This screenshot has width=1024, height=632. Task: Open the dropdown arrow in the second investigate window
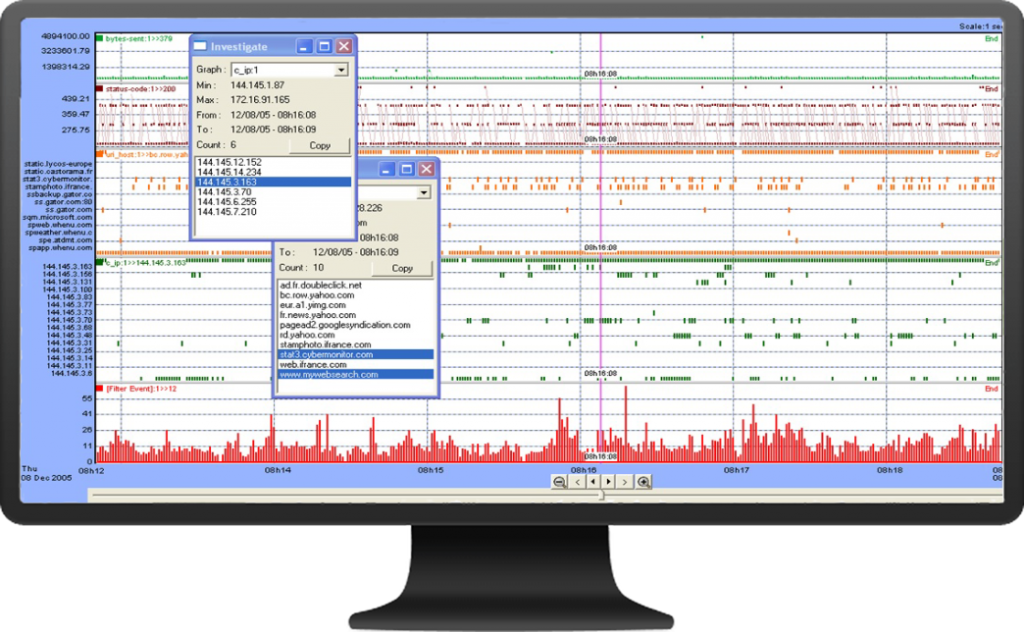tap(424, 193)
